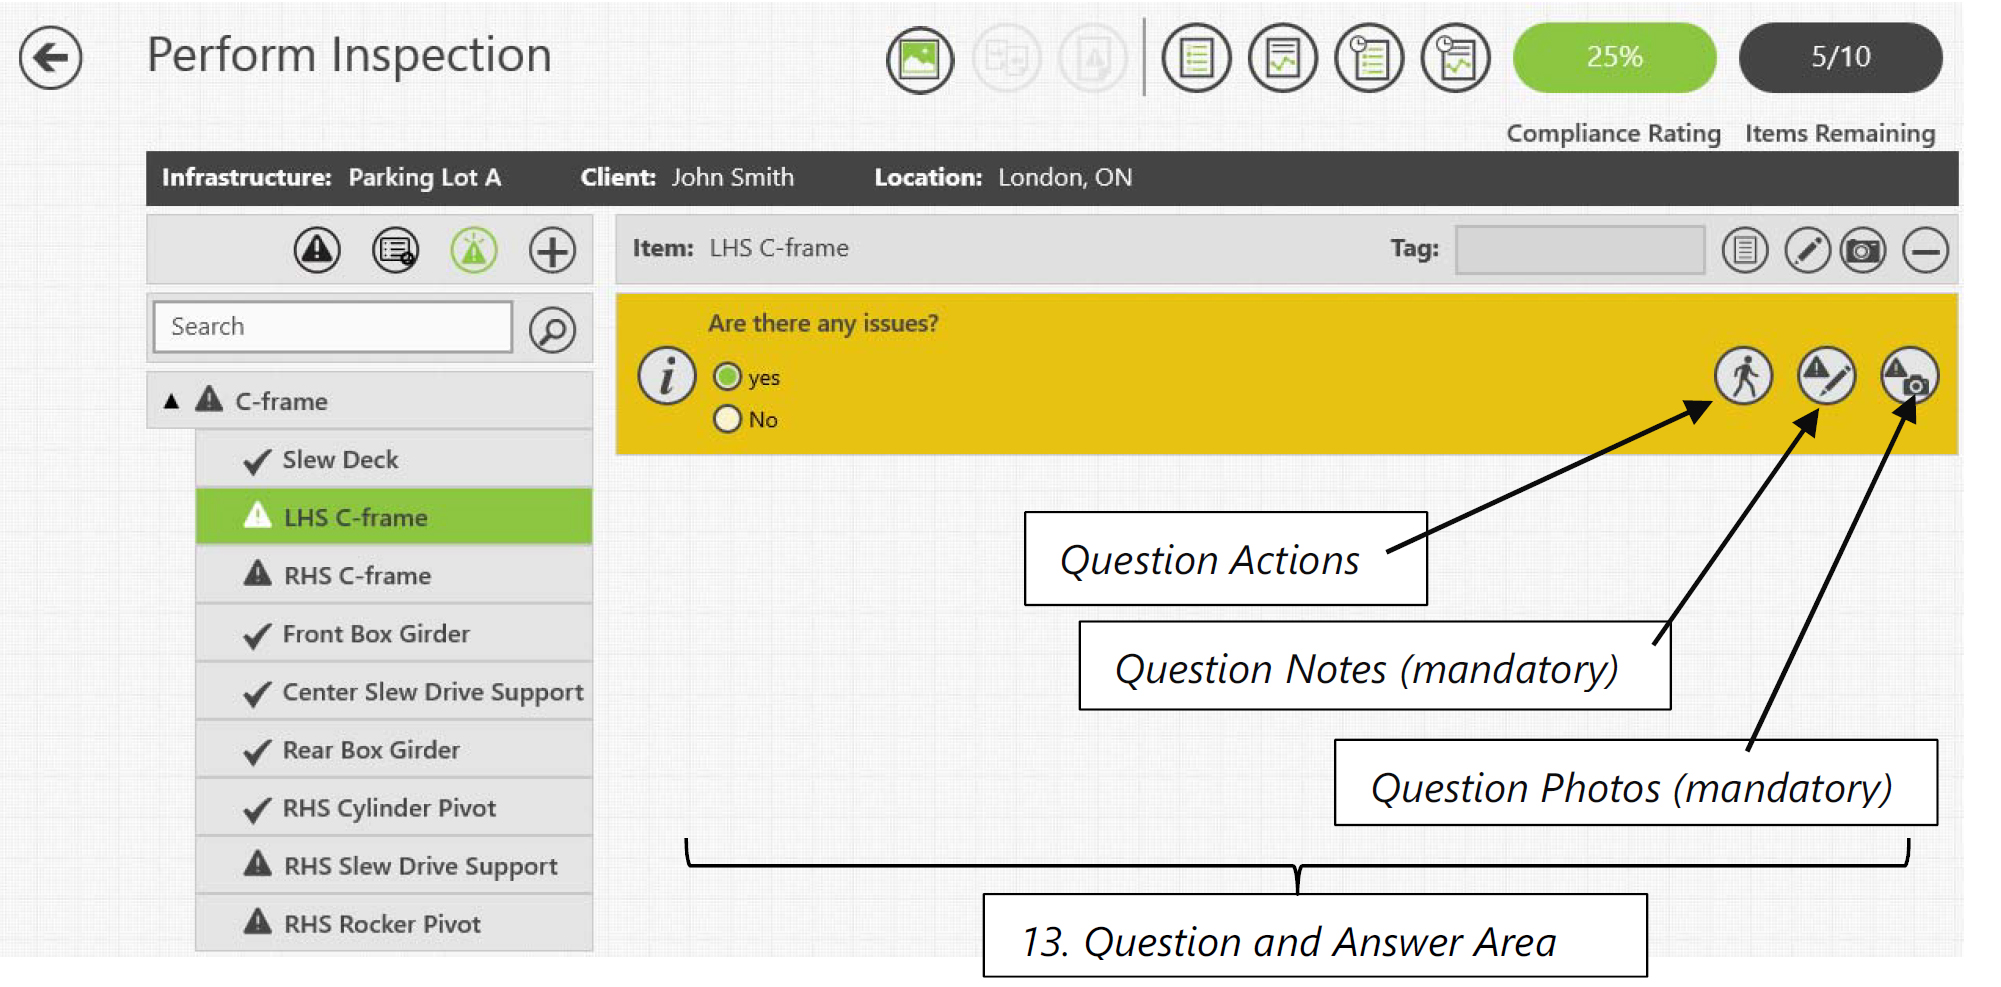2001x987 pixels.
Task: Click the item edit pencil icon
Action: (x=1806, y=250)
